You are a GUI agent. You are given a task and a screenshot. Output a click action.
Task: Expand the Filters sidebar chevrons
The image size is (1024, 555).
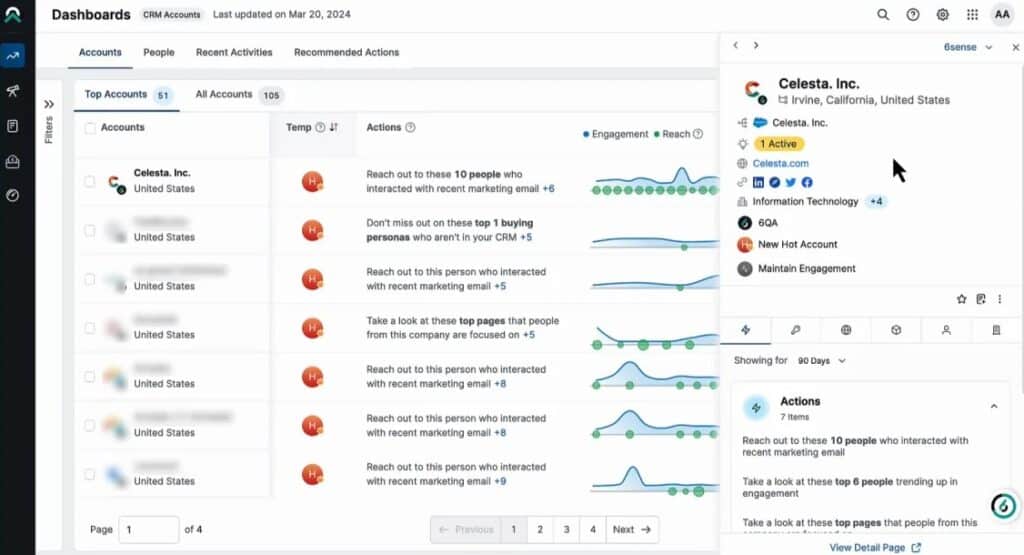click(x=49, y=104)
